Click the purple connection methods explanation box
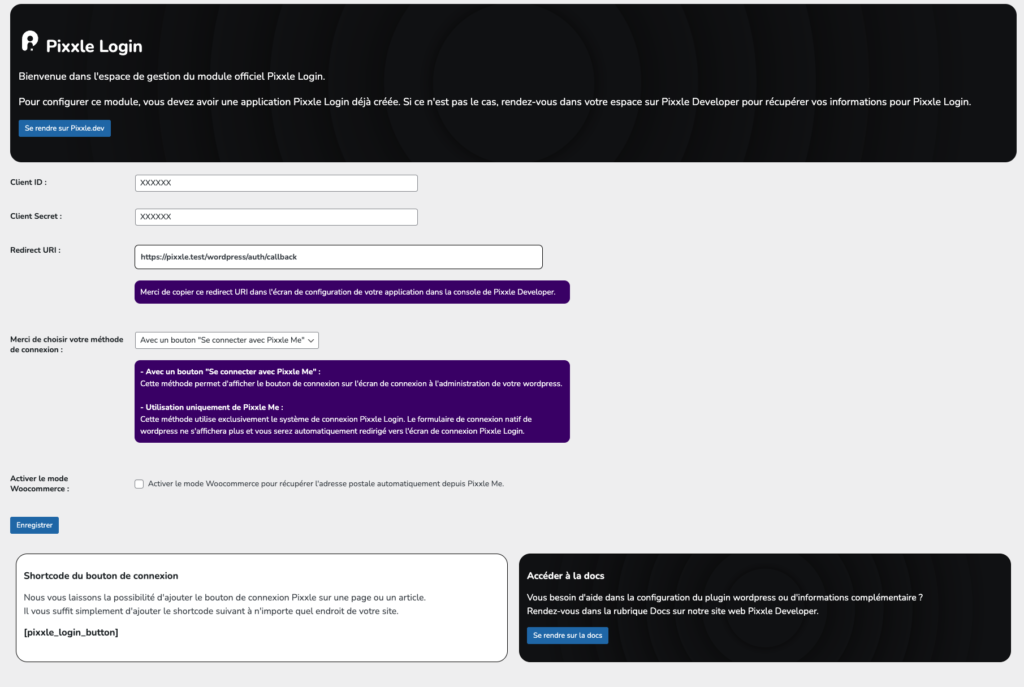 click(352, 401)
